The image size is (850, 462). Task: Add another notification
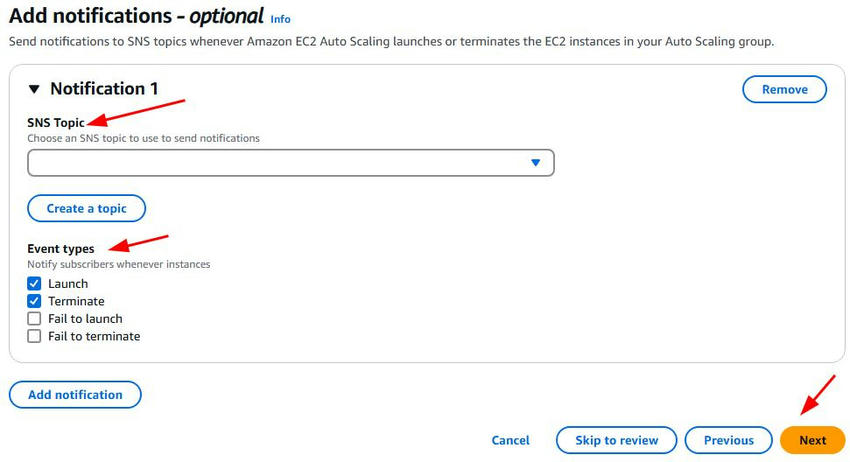pos(75,394)
